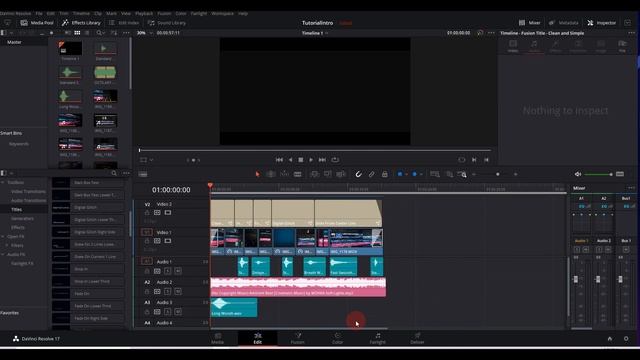The image size is (640, 360).
Task: Click the Detail Zoom icon
Action: click(x=449, y=174)
